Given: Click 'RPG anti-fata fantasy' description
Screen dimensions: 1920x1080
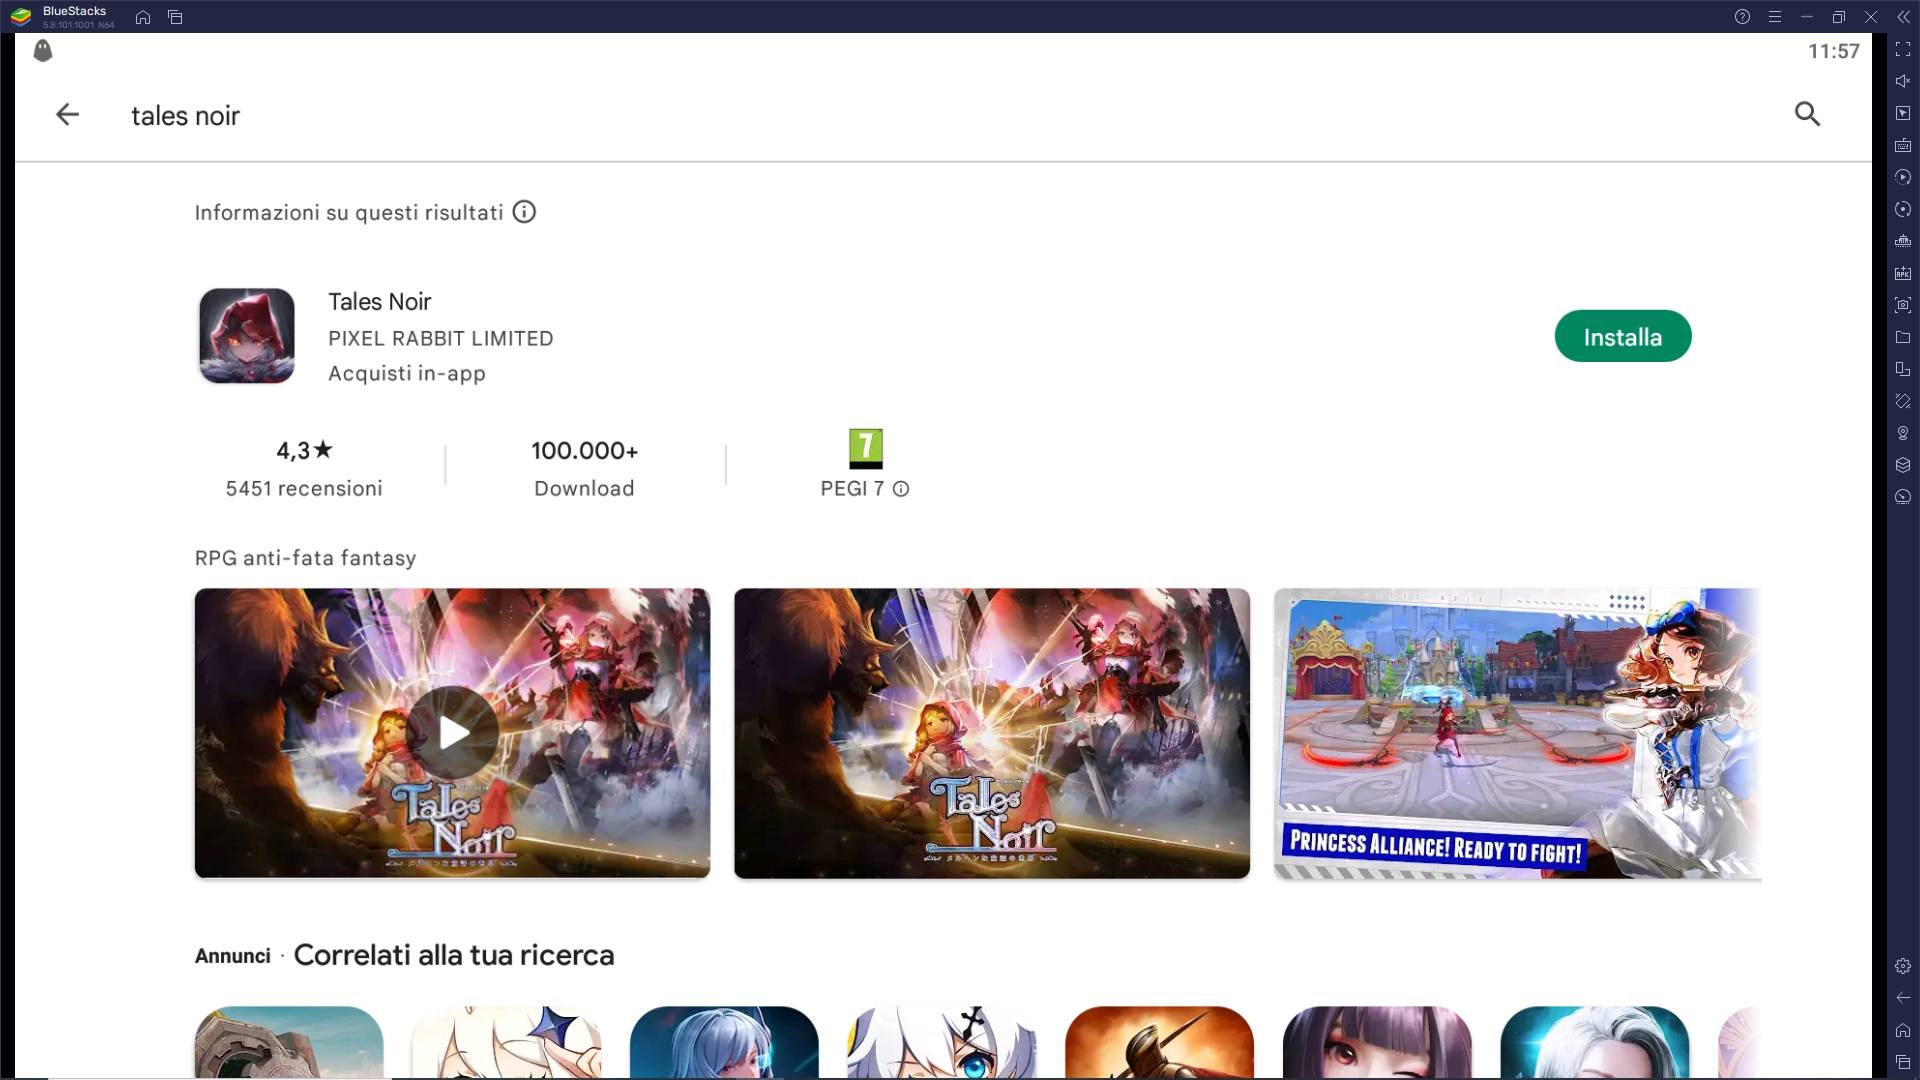Looking at the screenshot, I should tap(305, 558).
